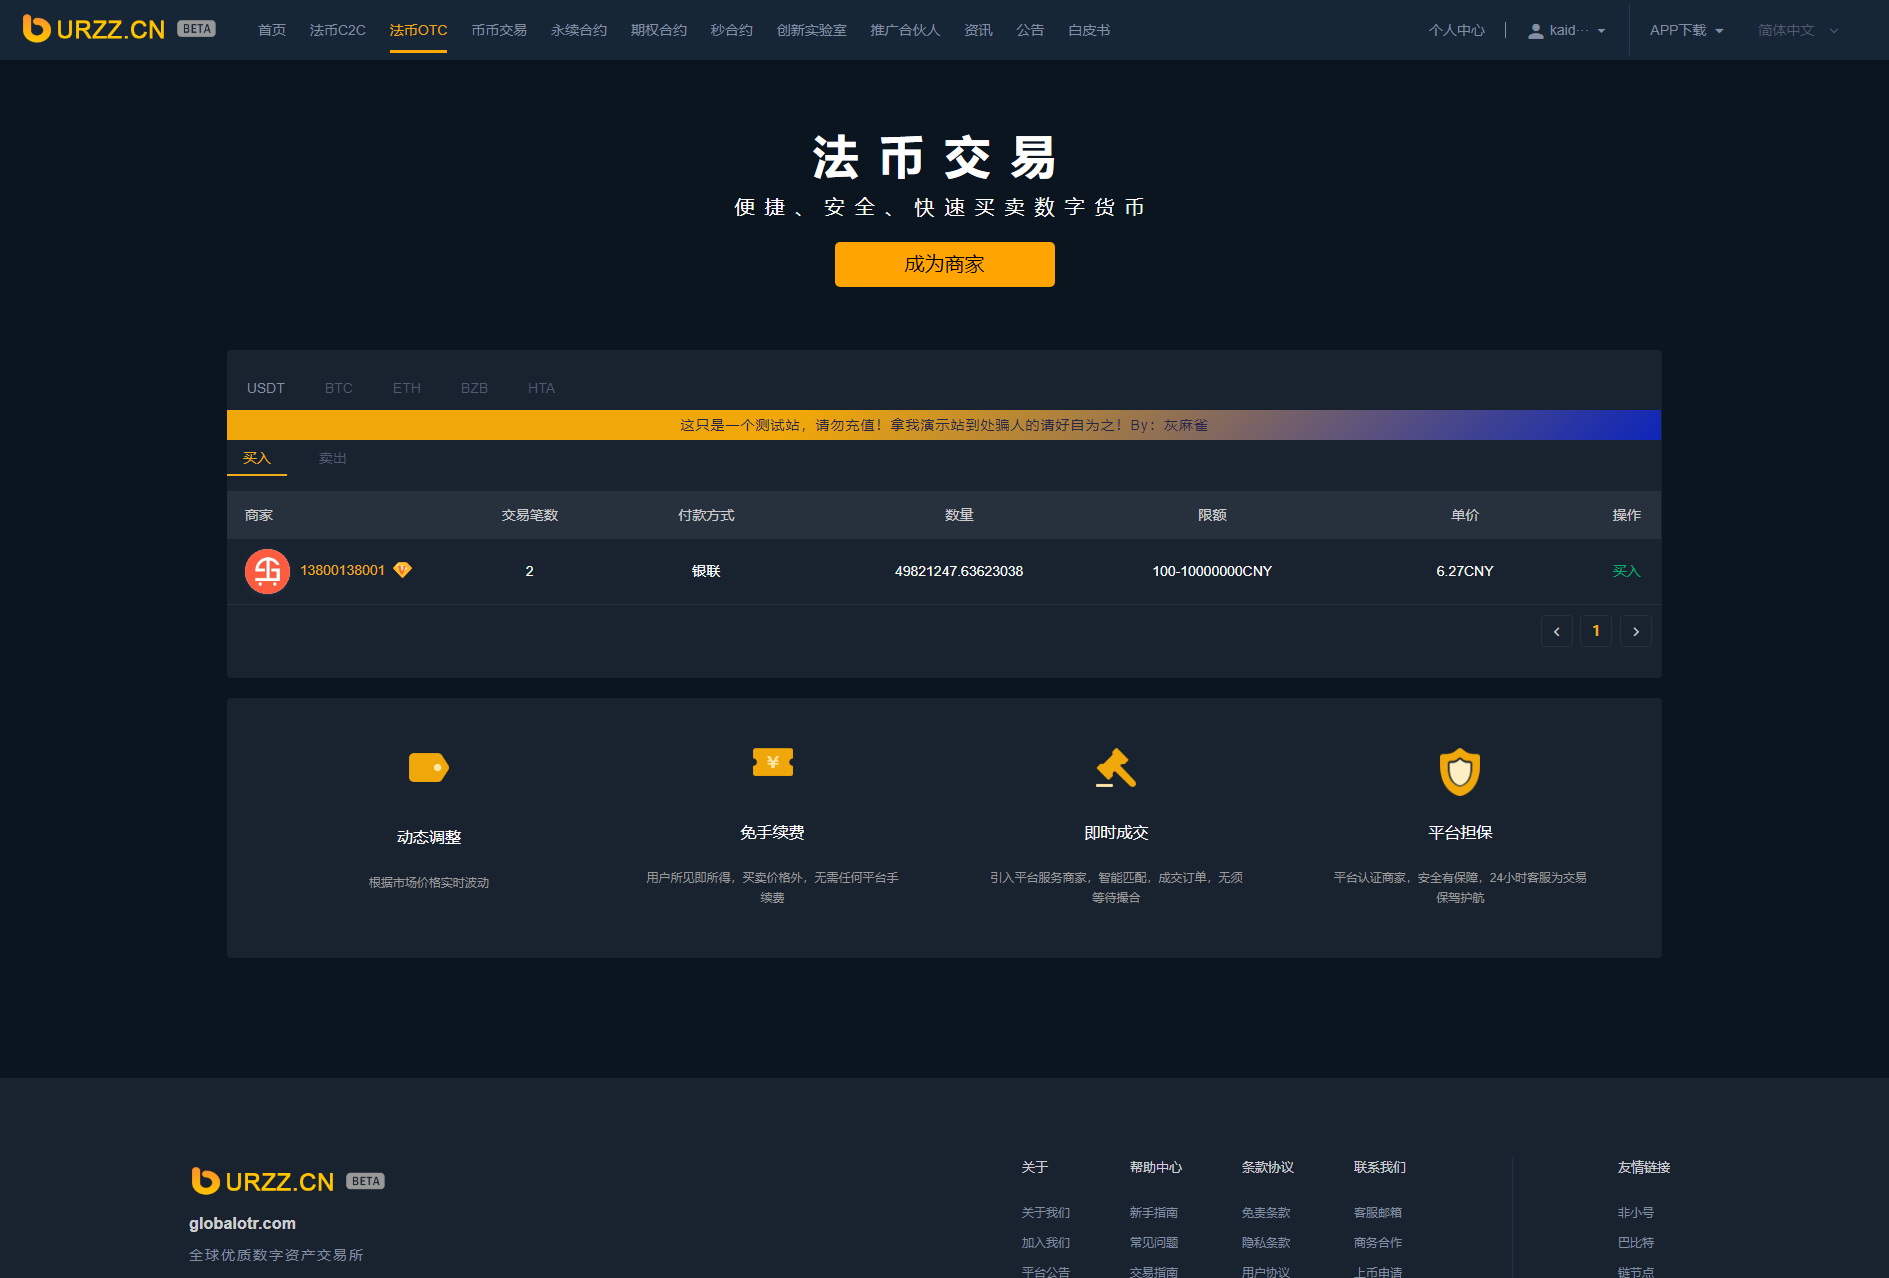Click the fee-free yen ticket icon
The height and width of the screenshot is (1278, 1889).
[x=772, y=762]
